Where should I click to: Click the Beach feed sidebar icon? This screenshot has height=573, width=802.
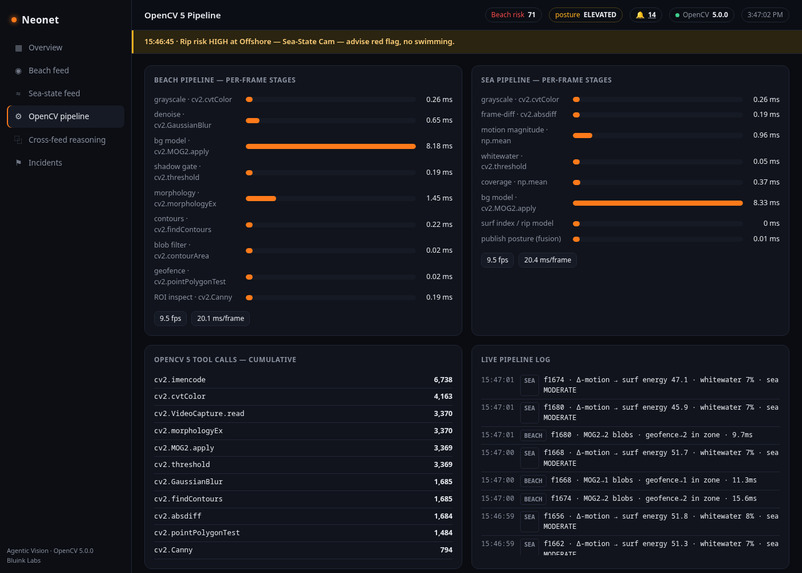tap(18, 71)
